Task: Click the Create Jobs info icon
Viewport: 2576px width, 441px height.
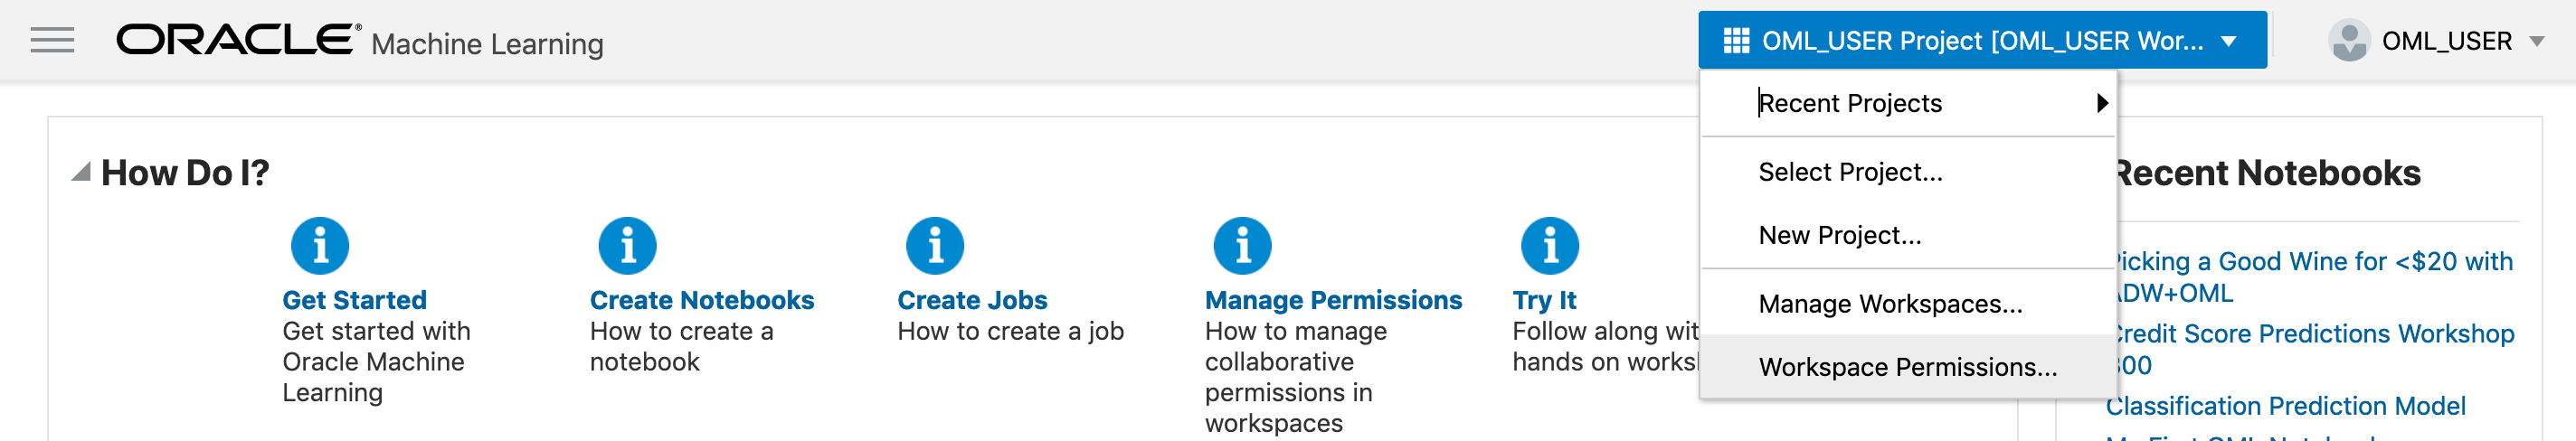Action: pyautogui.click(x=935, y=245)
